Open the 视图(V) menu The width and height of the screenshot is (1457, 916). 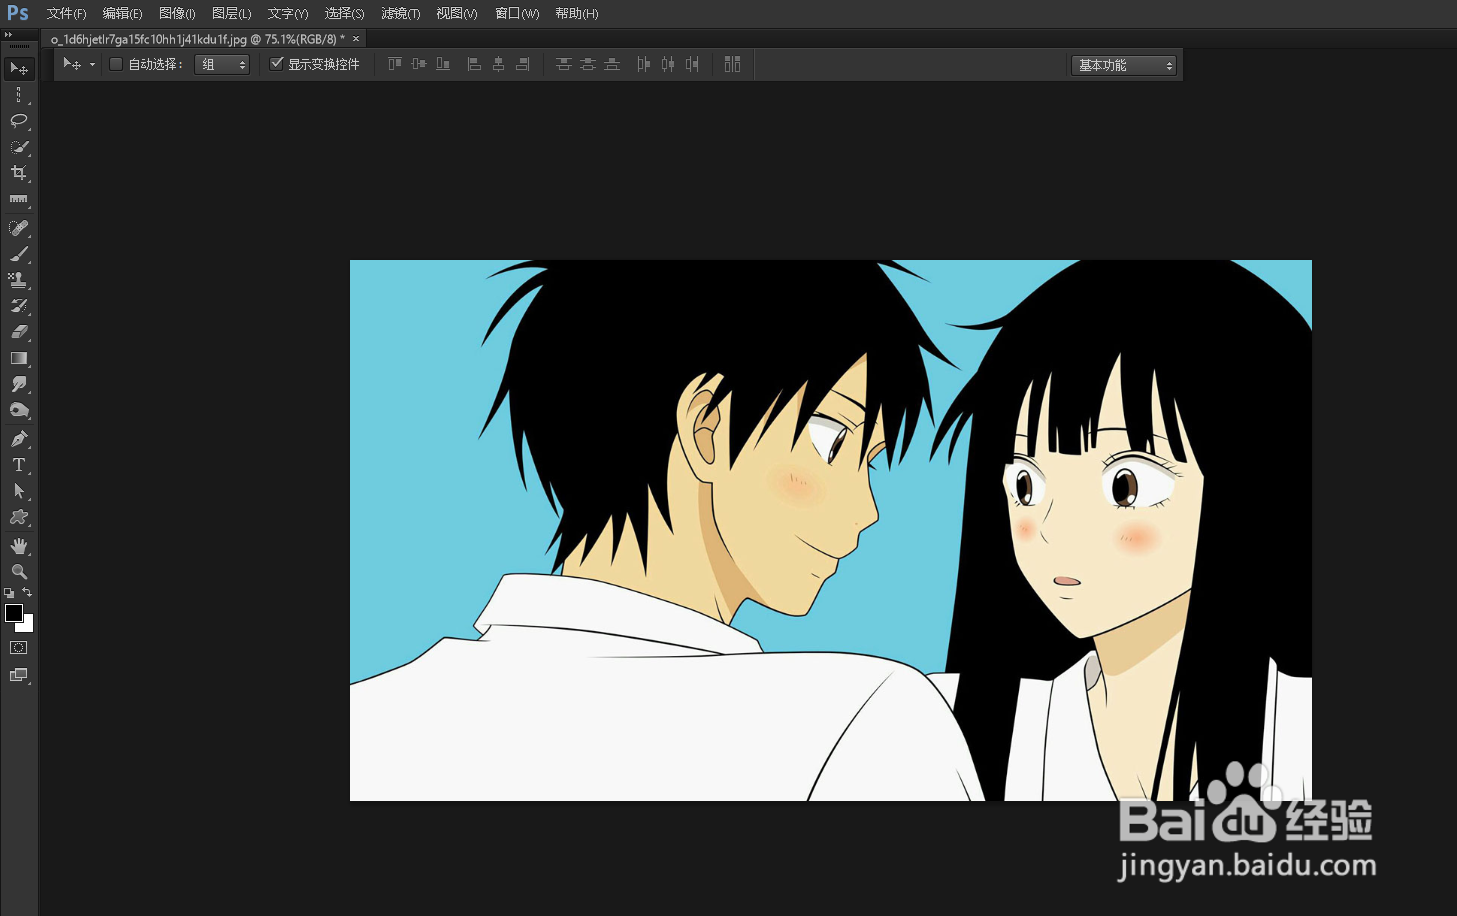(456, 13)
